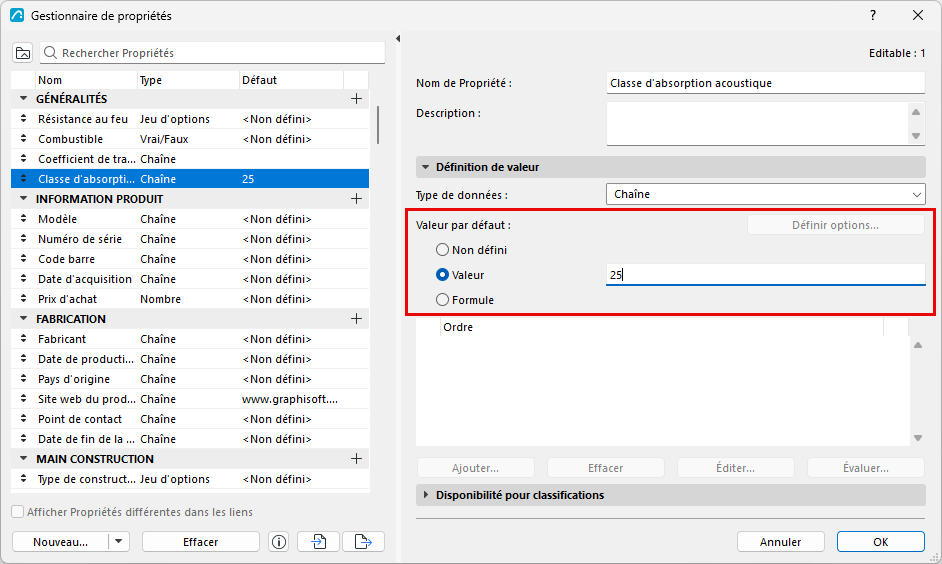Click the property info icon button

[279, 542]
